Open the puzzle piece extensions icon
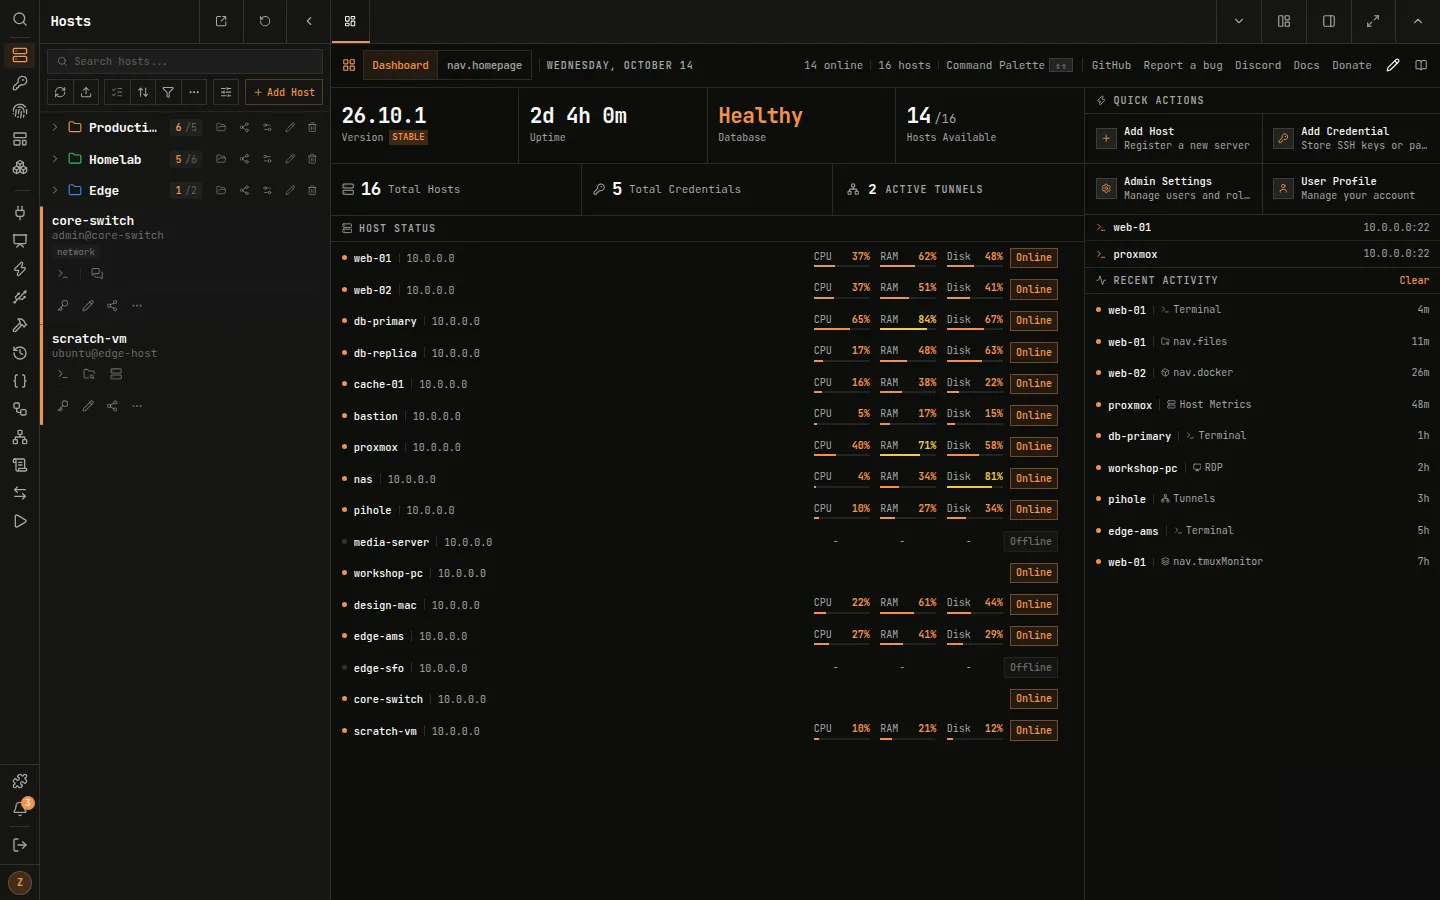1440x900 pixels. click(x=19, y=781)
